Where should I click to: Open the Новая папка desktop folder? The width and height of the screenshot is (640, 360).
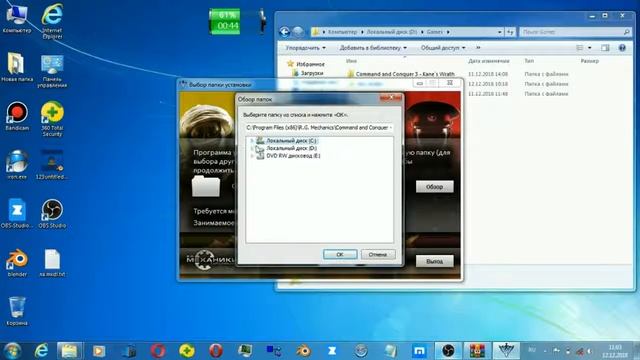tap(17, 67)
